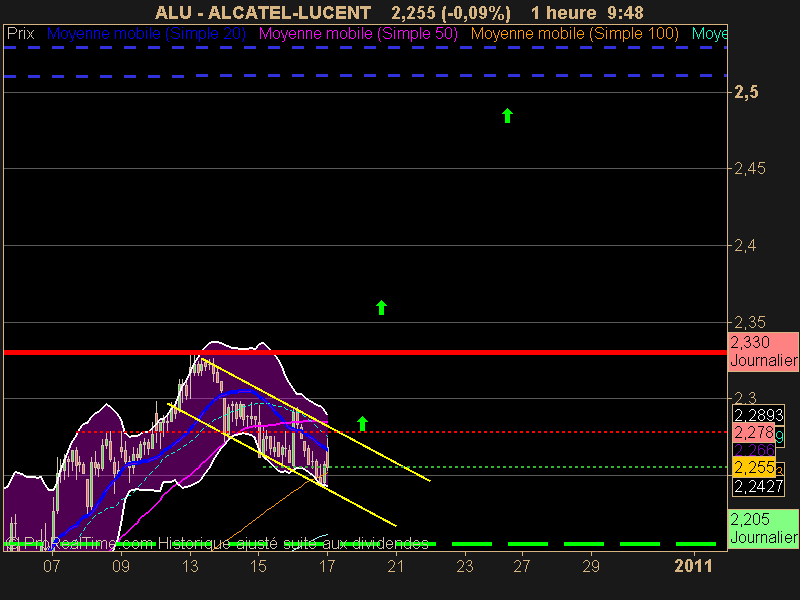Click the price value '2,255 (-0,09%)' in title
The width and height of the screenshot is (800, 600).
[x=451, y=12]
